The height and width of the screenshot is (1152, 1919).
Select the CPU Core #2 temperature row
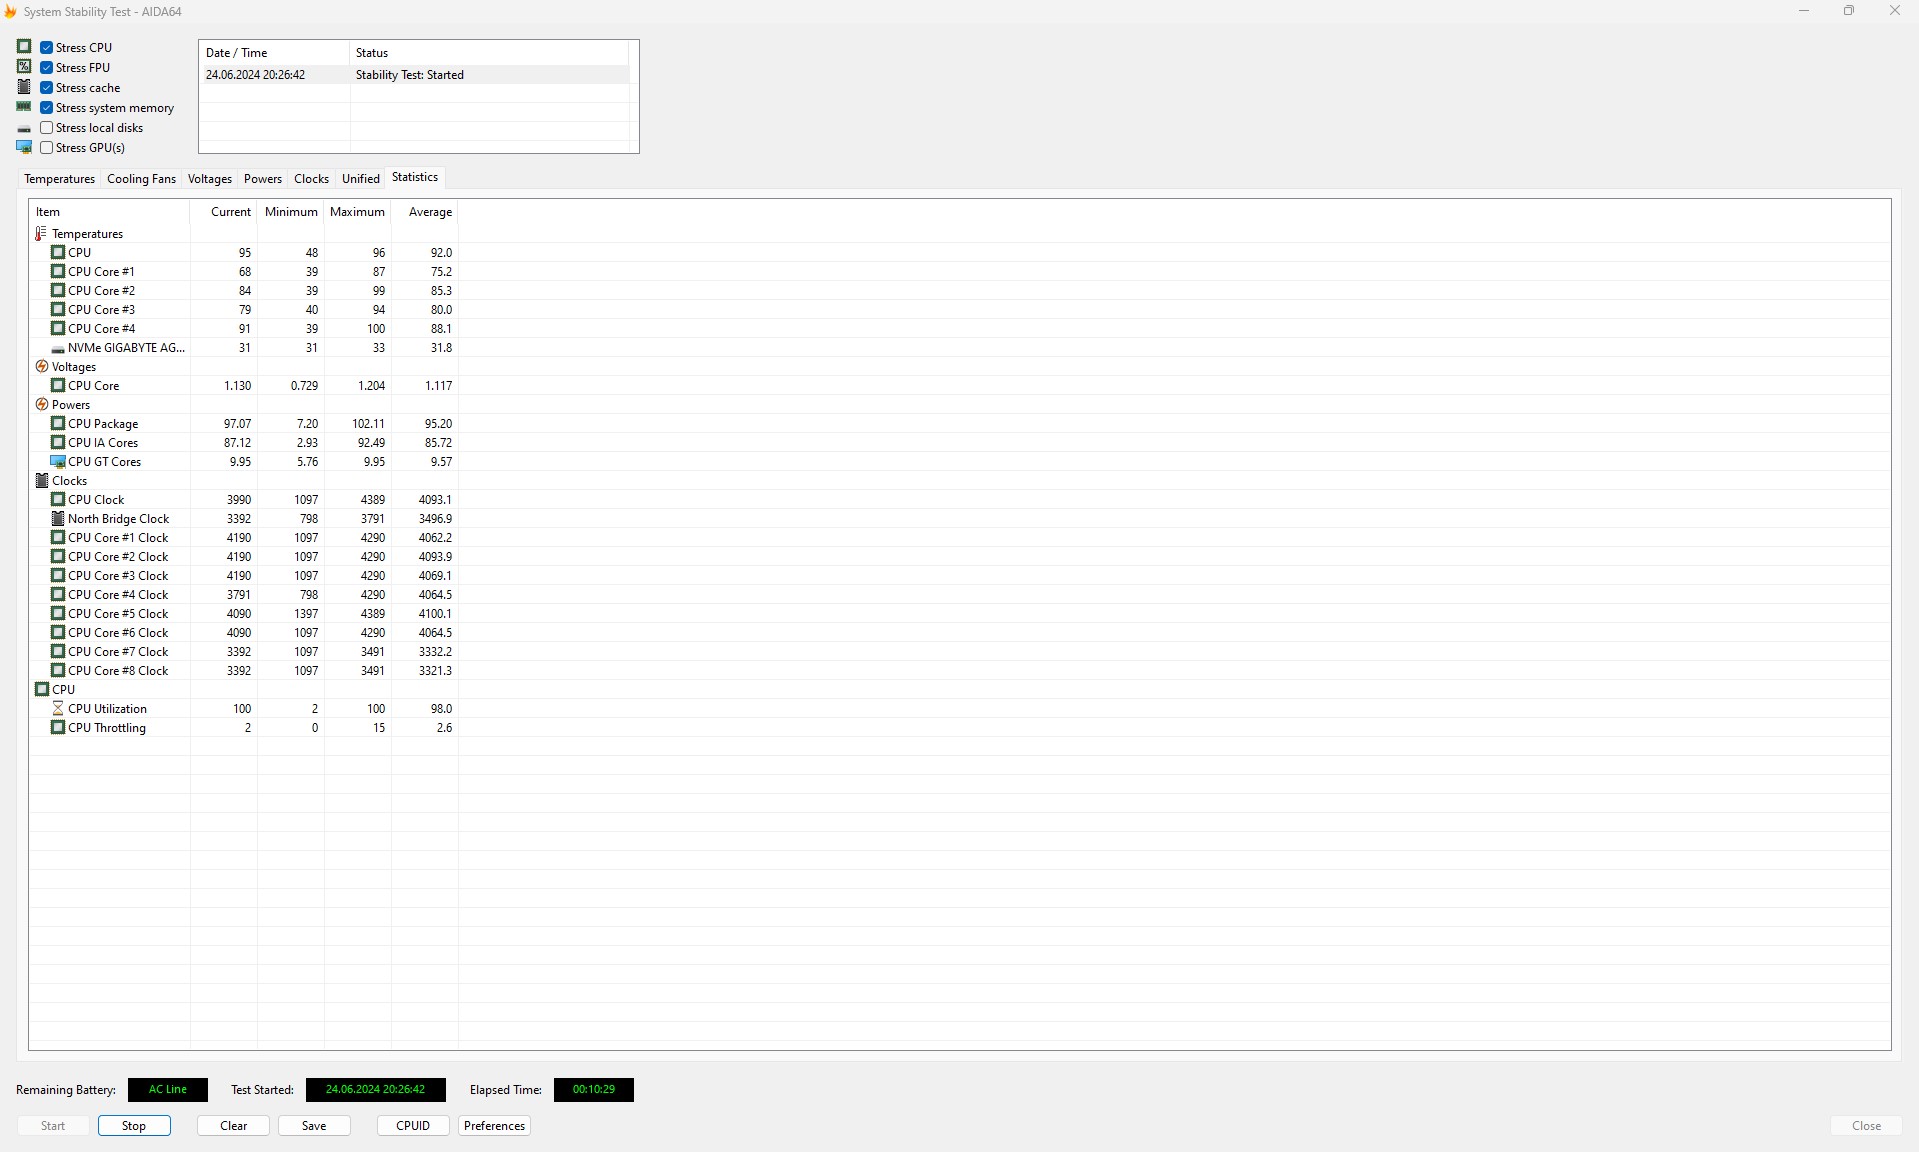pyautogui.click(x=244, y=291)
